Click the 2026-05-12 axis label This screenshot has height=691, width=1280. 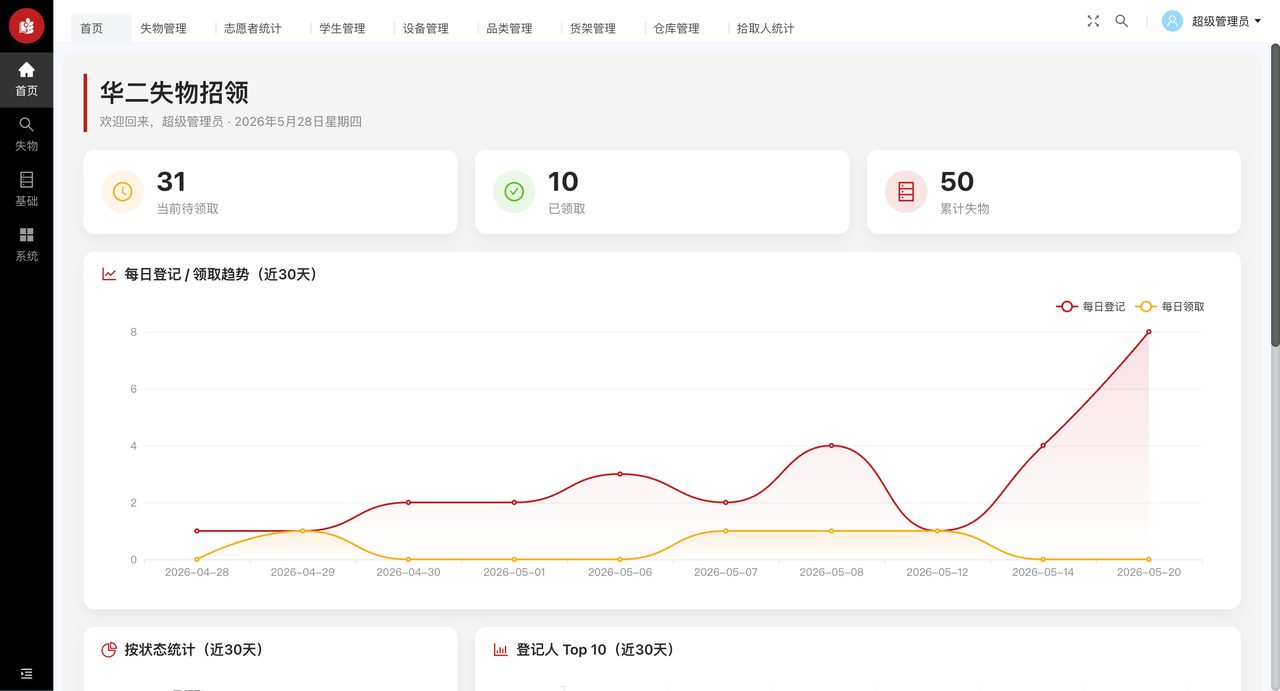(x=937, y=572)
